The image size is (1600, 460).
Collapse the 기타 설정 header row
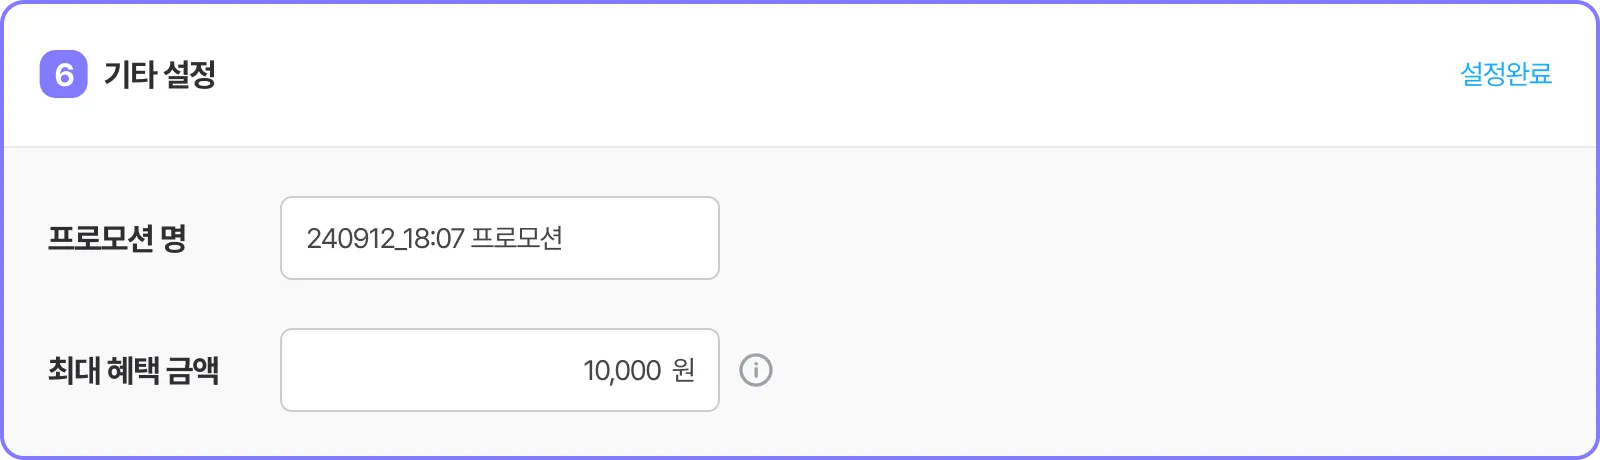pos(800,75)
